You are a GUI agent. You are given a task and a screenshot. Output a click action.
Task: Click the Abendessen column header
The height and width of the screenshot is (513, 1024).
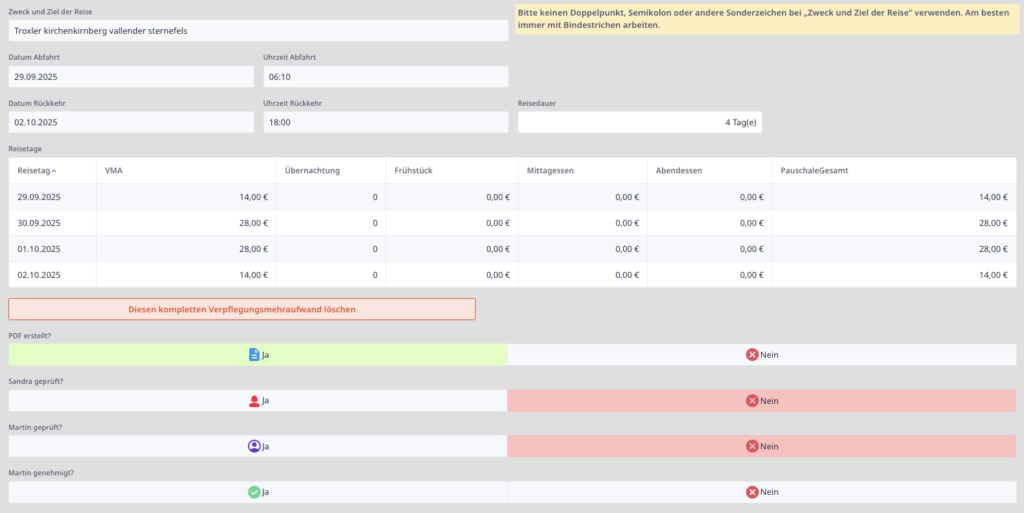pos(709,171)
